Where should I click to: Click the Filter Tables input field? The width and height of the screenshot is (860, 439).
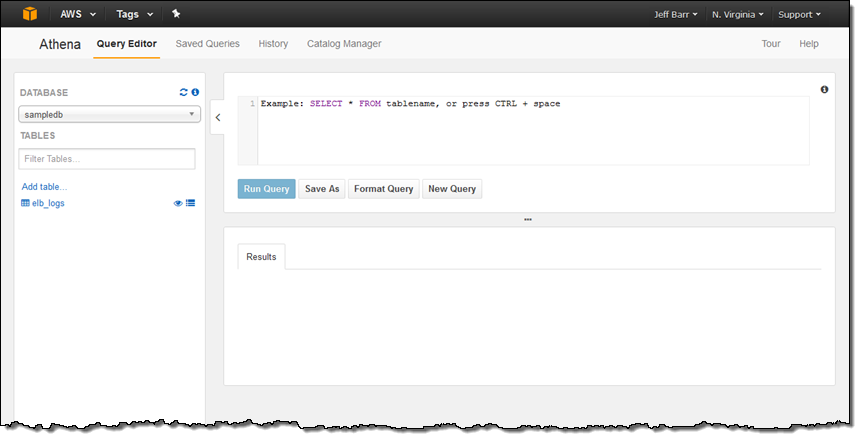pyautogui.click(x=107, y=159)
